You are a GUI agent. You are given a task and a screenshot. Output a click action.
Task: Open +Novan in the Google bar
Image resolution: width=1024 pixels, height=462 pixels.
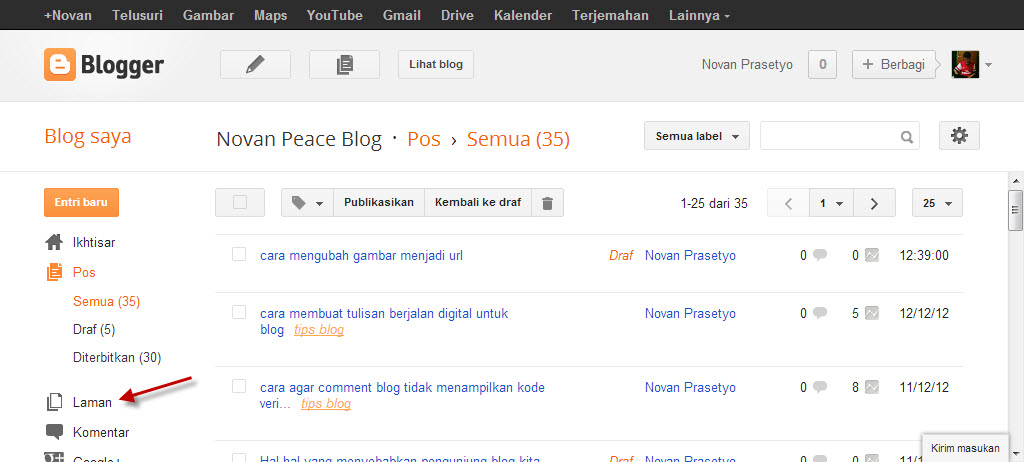(x=68, y=15)
